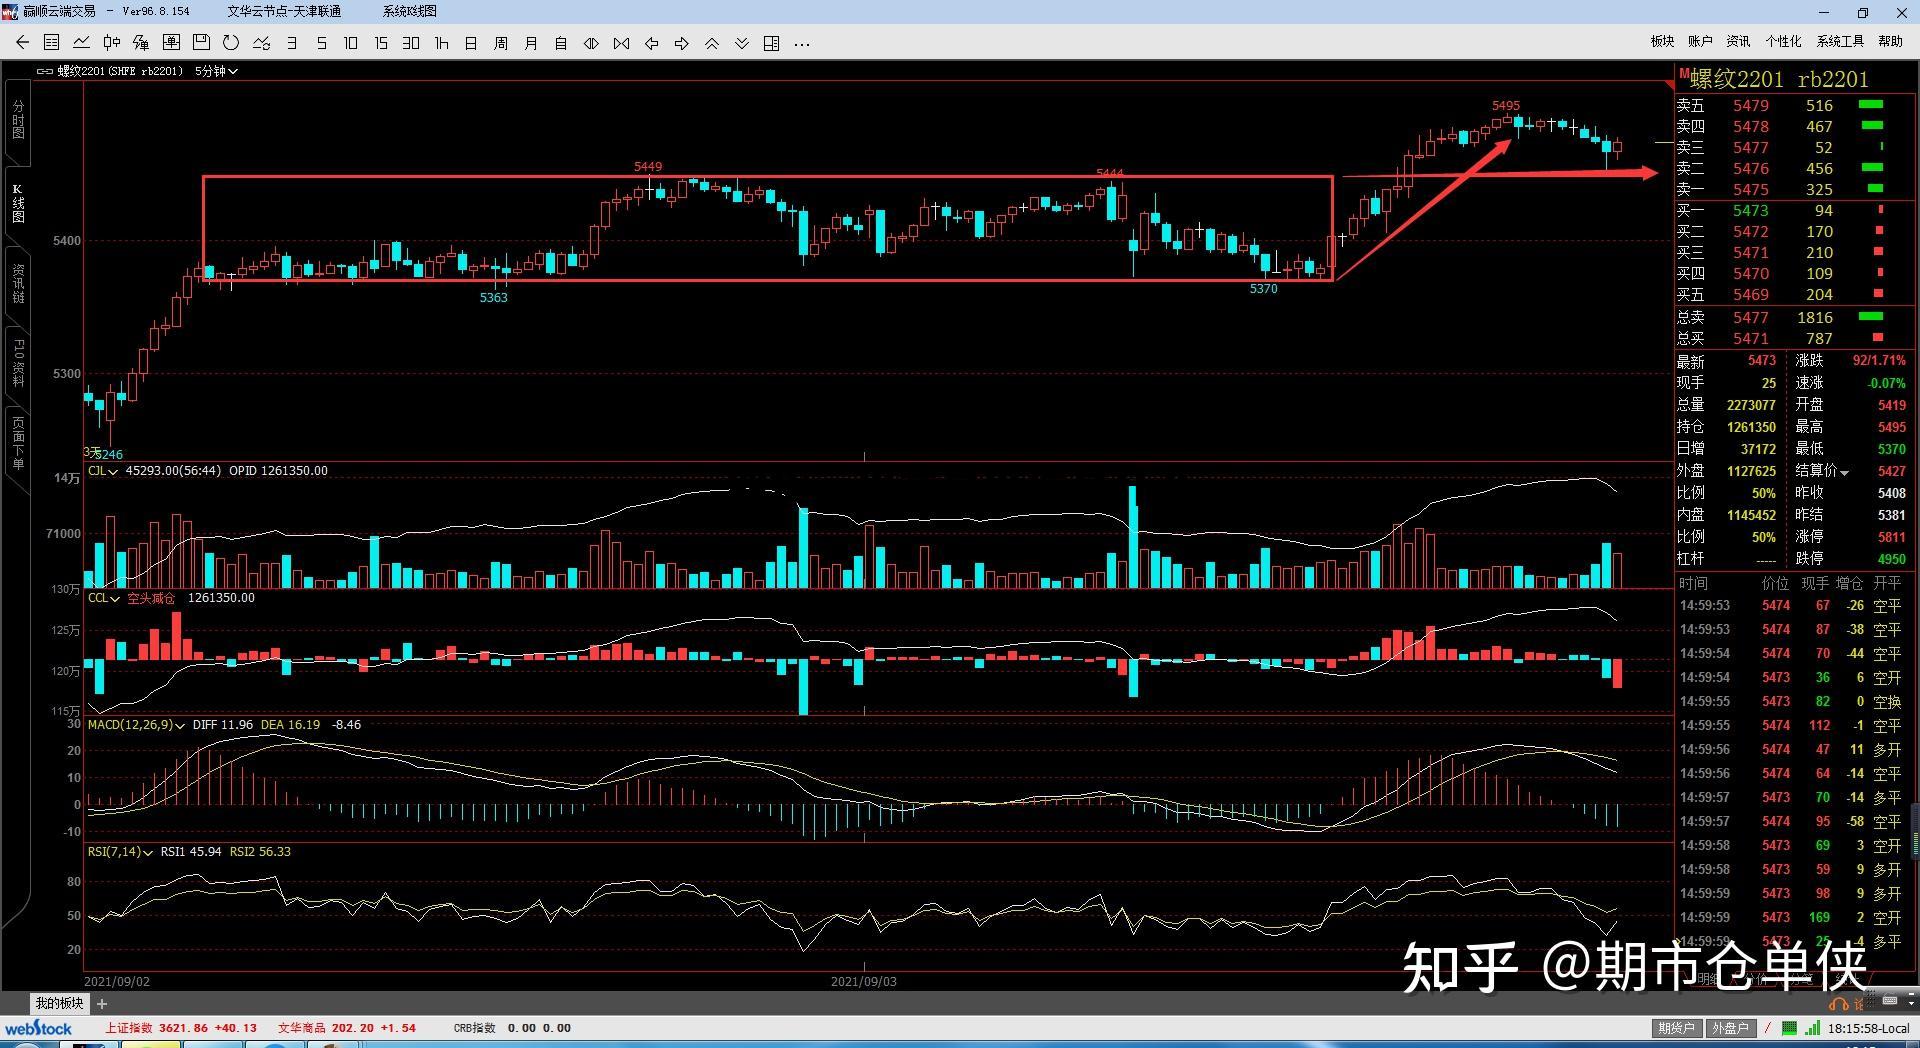The image size is (1920, 1048).
Task: Open the split-window layout icon
Action: pos(772,43)
